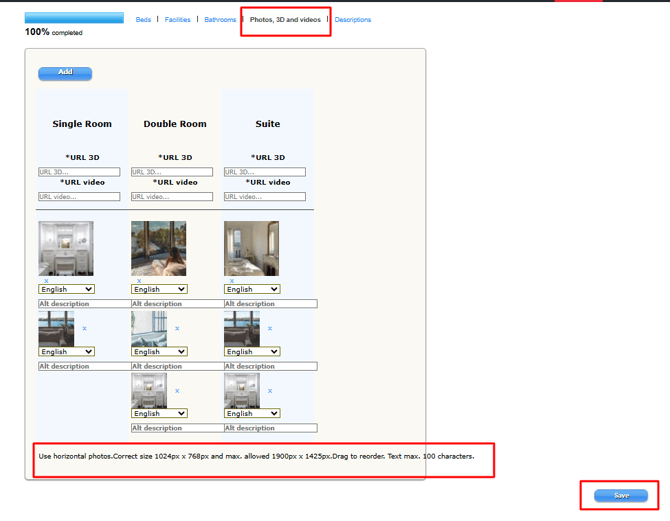Open language dropdown under Suite third photo
This screenshot has height=521, width=670.
tap(252, 413)
